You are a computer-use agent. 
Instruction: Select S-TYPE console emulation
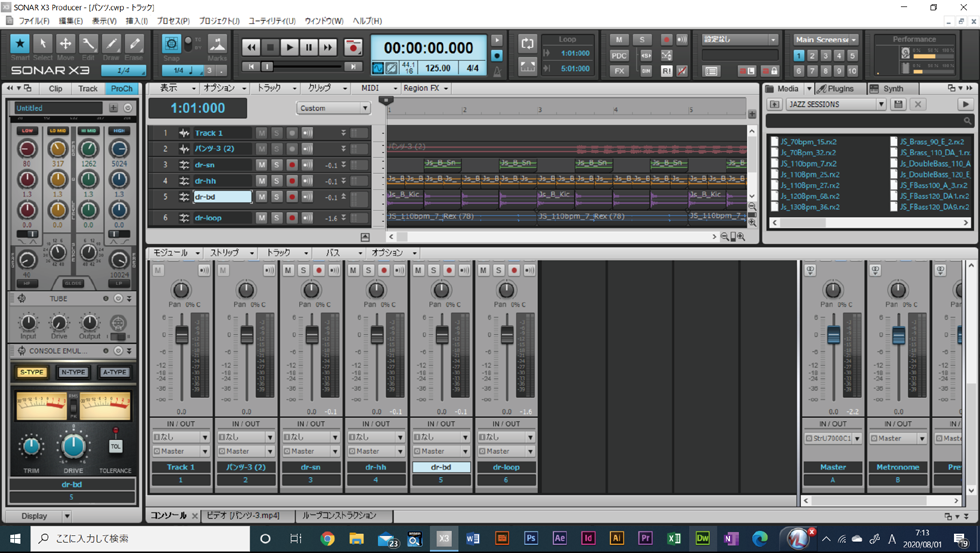31,372
